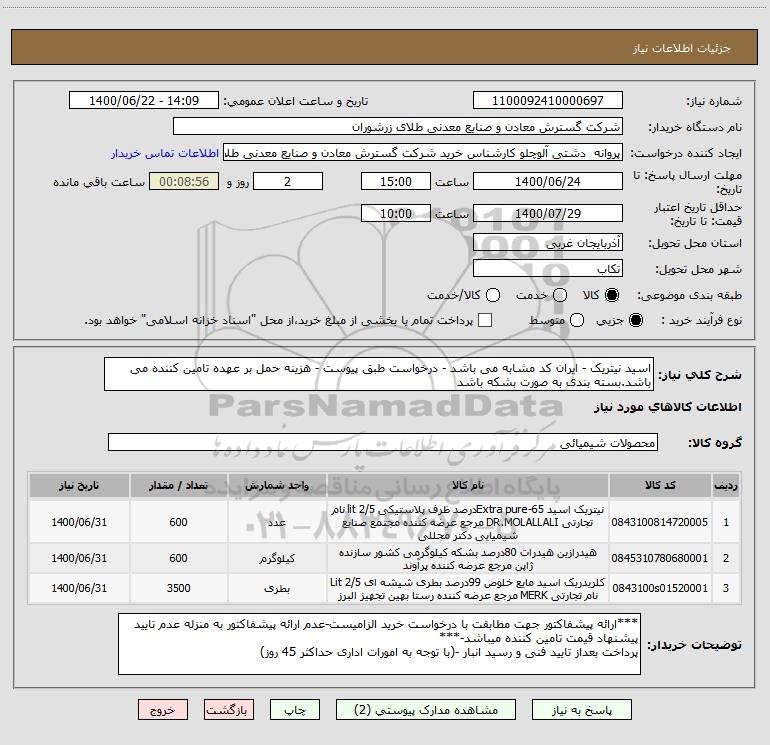This screenshot has height=745, width=770.
Task: Click the validity time field 10:00
Action: tap(396, 213)
